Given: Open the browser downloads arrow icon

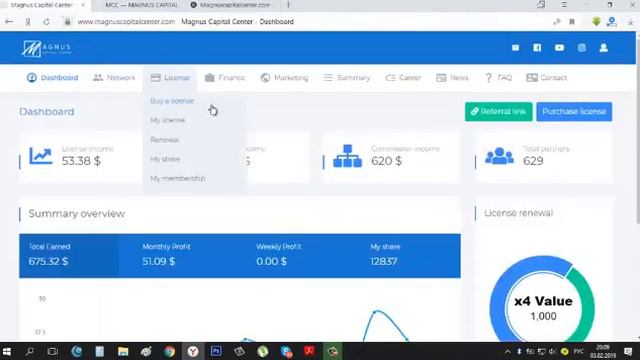Looking at the screenshot, I should [630, 22].
